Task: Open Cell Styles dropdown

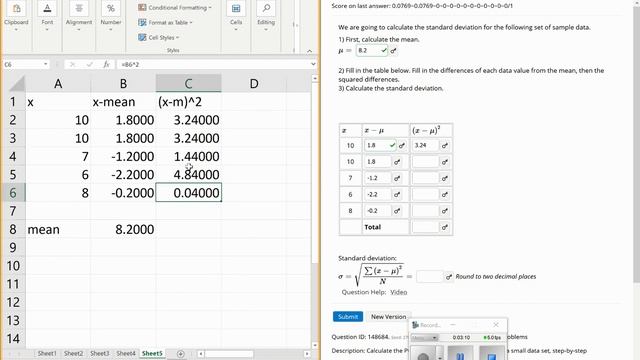Action: coord(159,38)
